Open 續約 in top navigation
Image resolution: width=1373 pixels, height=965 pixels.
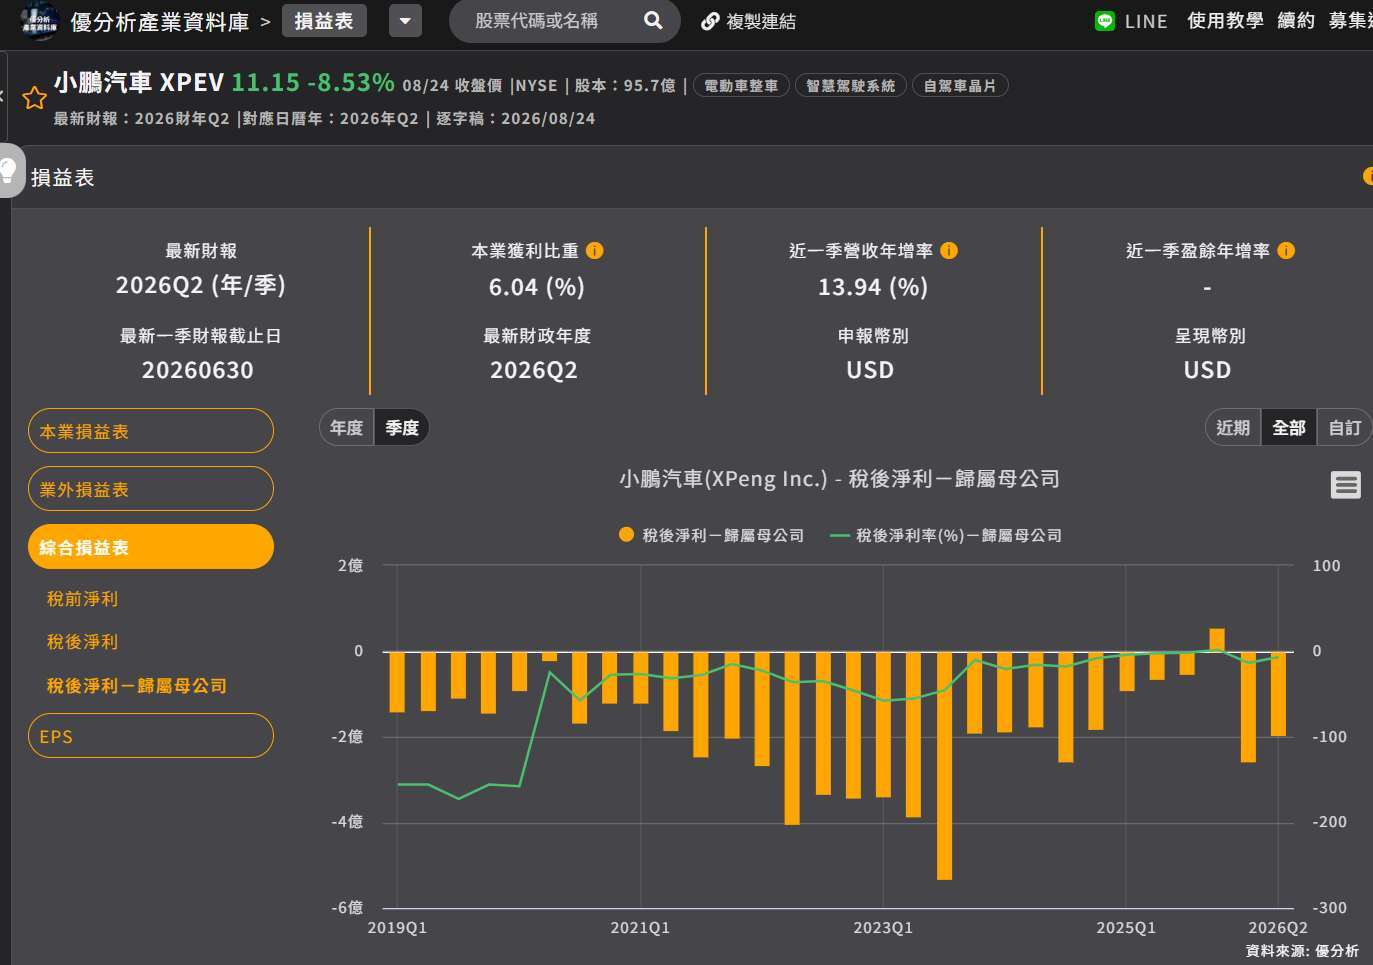(x=1296, y=21)
